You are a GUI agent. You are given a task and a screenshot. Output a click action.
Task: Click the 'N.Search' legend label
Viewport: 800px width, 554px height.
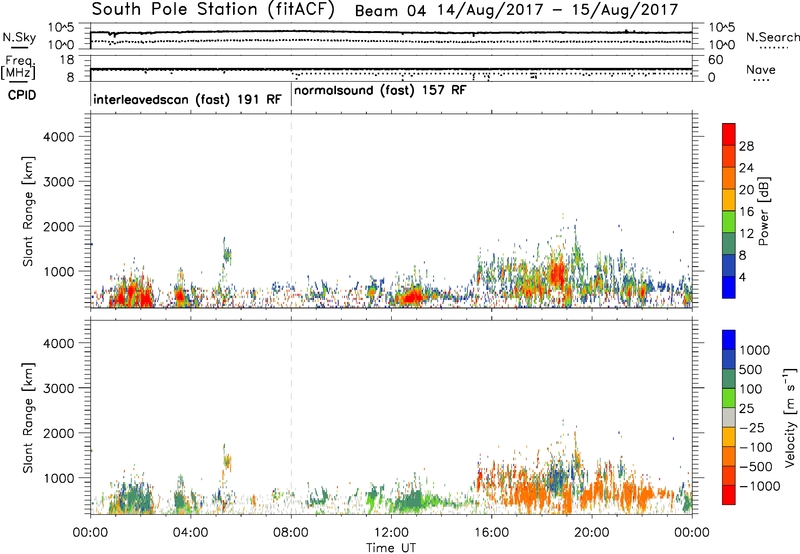[772, 37]
